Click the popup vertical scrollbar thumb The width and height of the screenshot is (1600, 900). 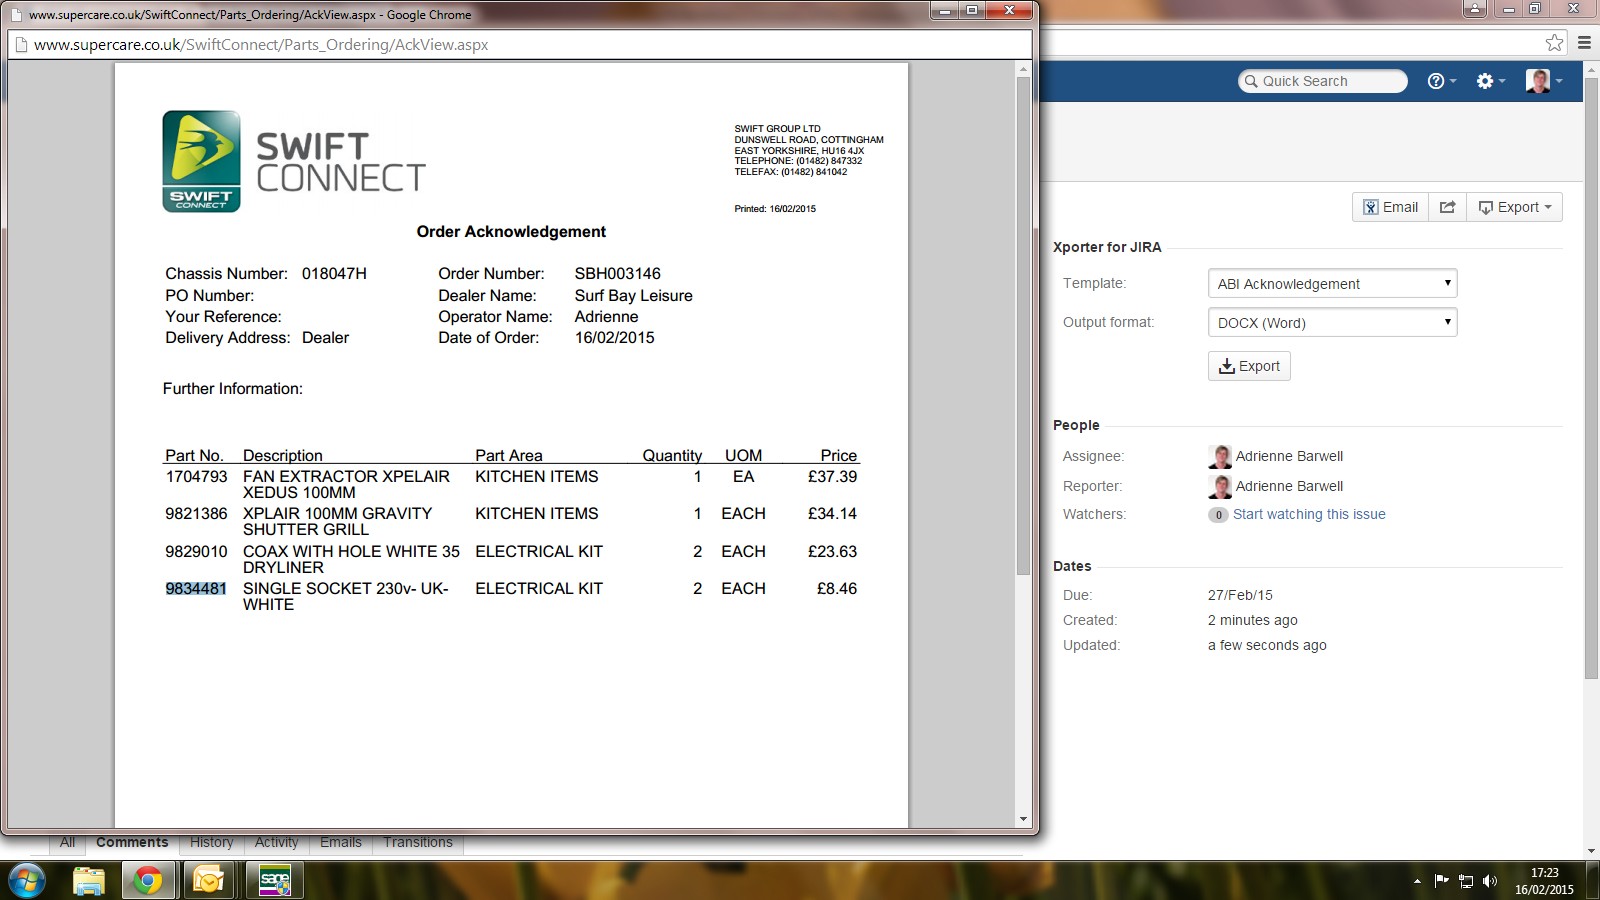coord(1023,325)
